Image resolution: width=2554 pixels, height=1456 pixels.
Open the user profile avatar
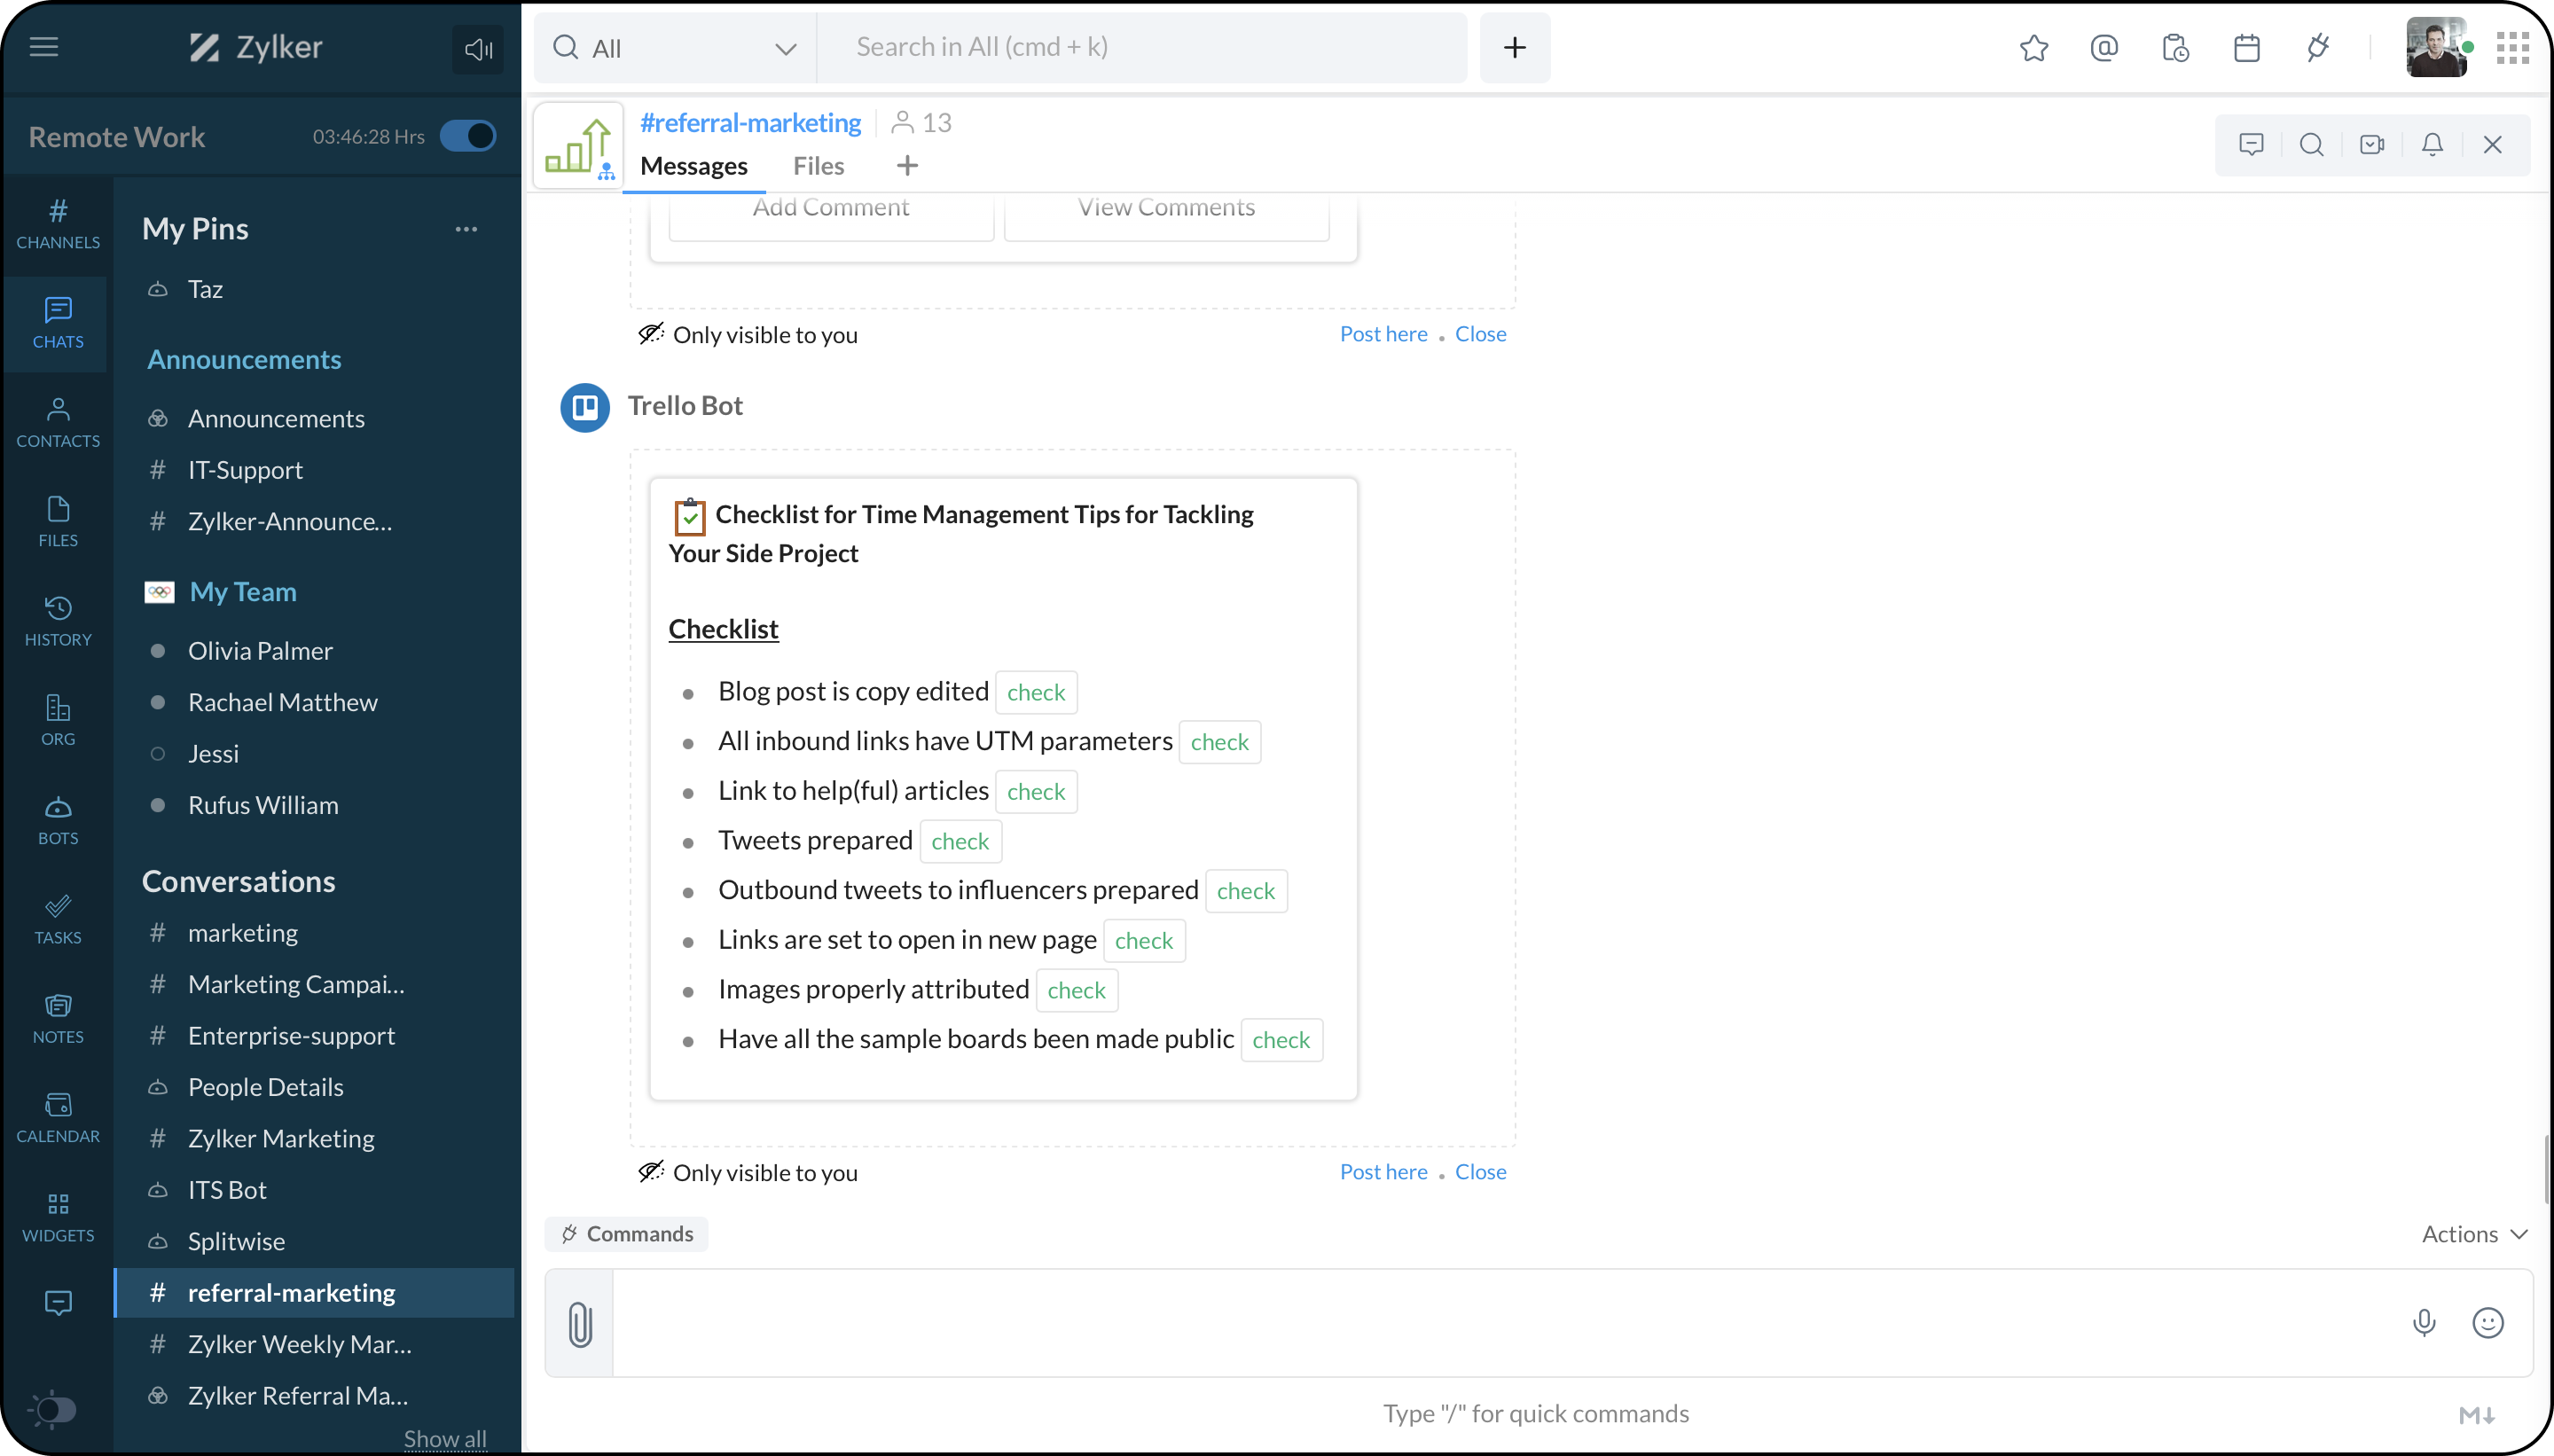[2436, 48]
